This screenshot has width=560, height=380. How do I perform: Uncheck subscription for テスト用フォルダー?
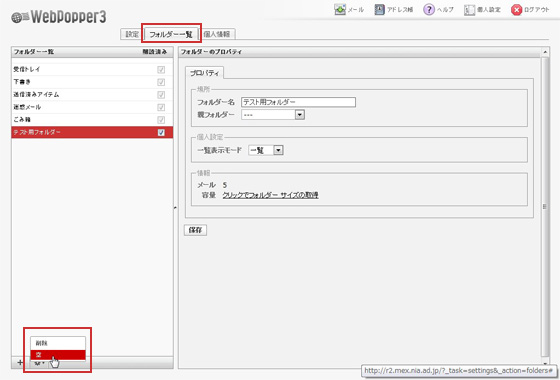click(x=161, y=132)
